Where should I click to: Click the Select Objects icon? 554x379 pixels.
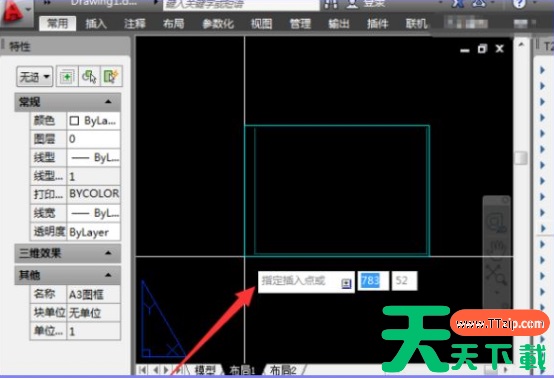click(x=89, y=76)
